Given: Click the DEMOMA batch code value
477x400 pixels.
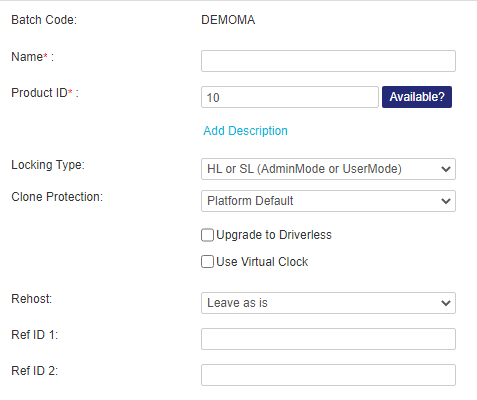Looking at the screenshot, I should tap(228, 20).
